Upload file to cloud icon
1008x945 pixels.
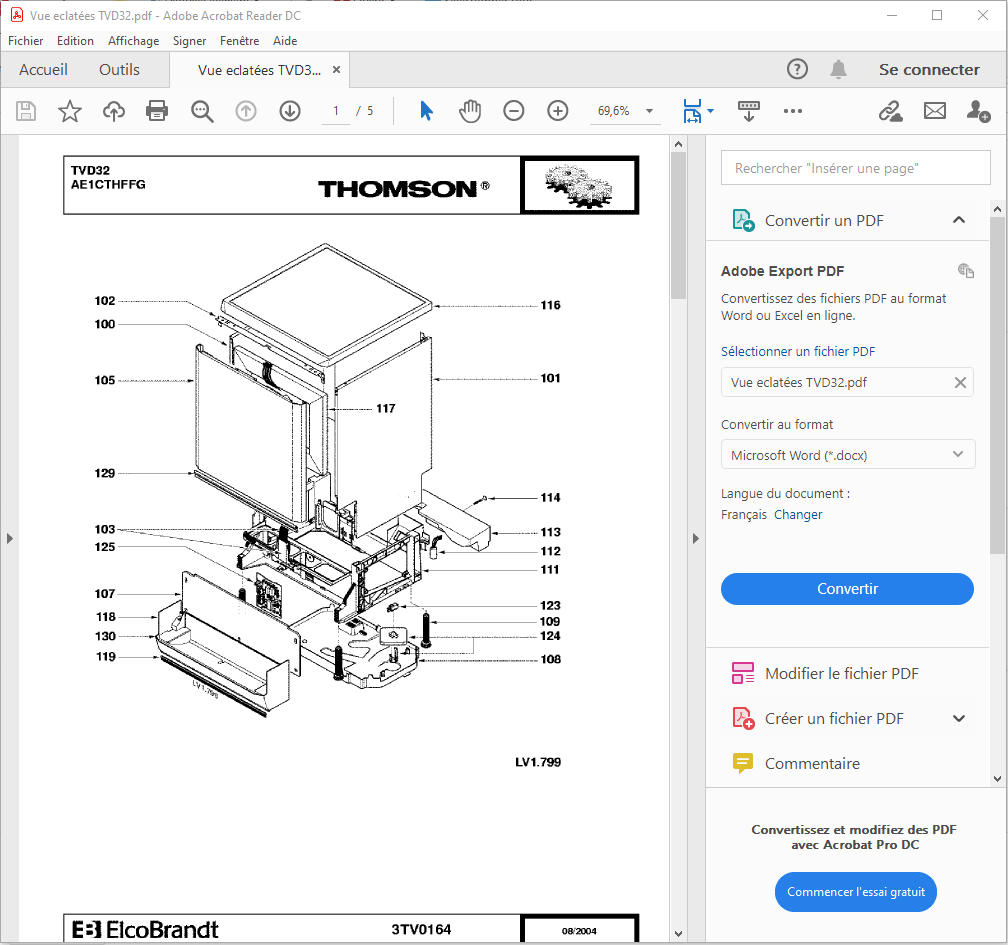[x=114, y=111]
